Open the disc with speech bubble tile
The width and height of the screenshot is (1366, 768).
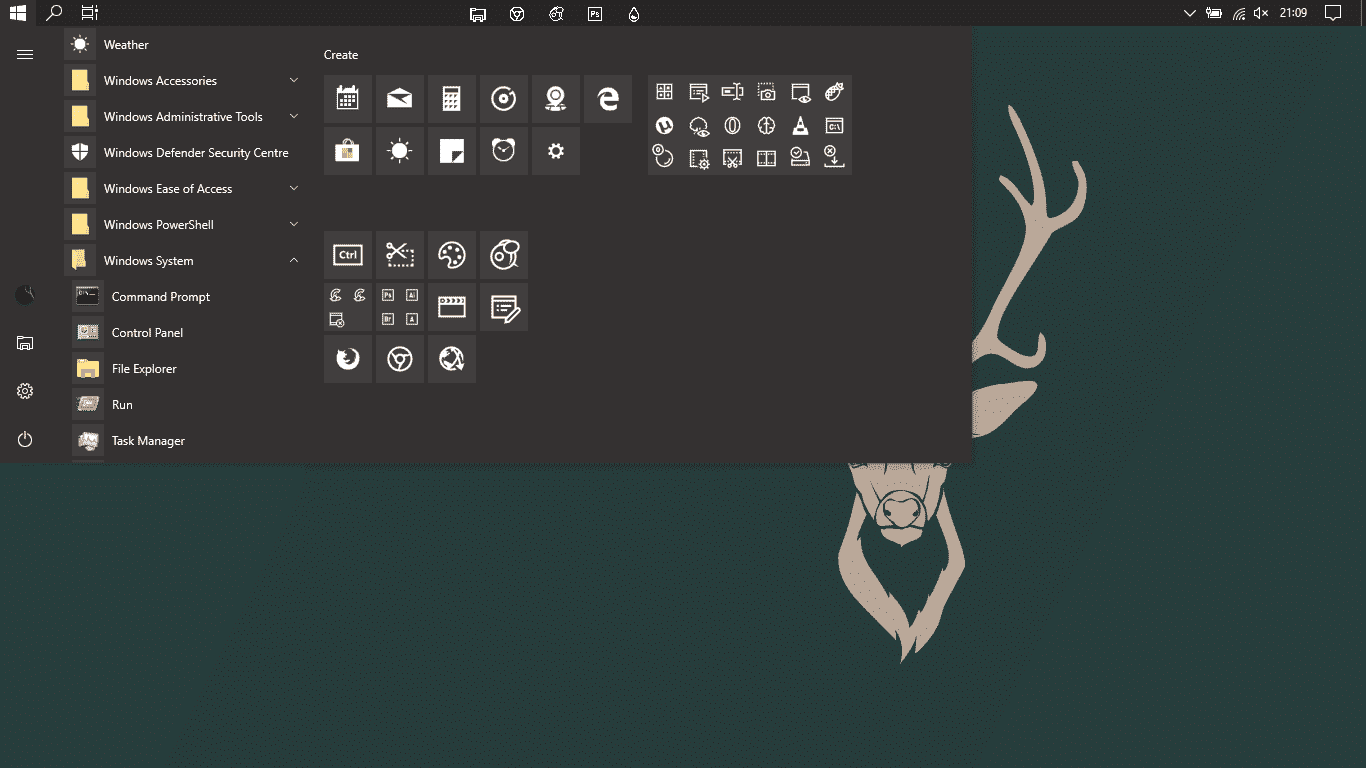504,255
